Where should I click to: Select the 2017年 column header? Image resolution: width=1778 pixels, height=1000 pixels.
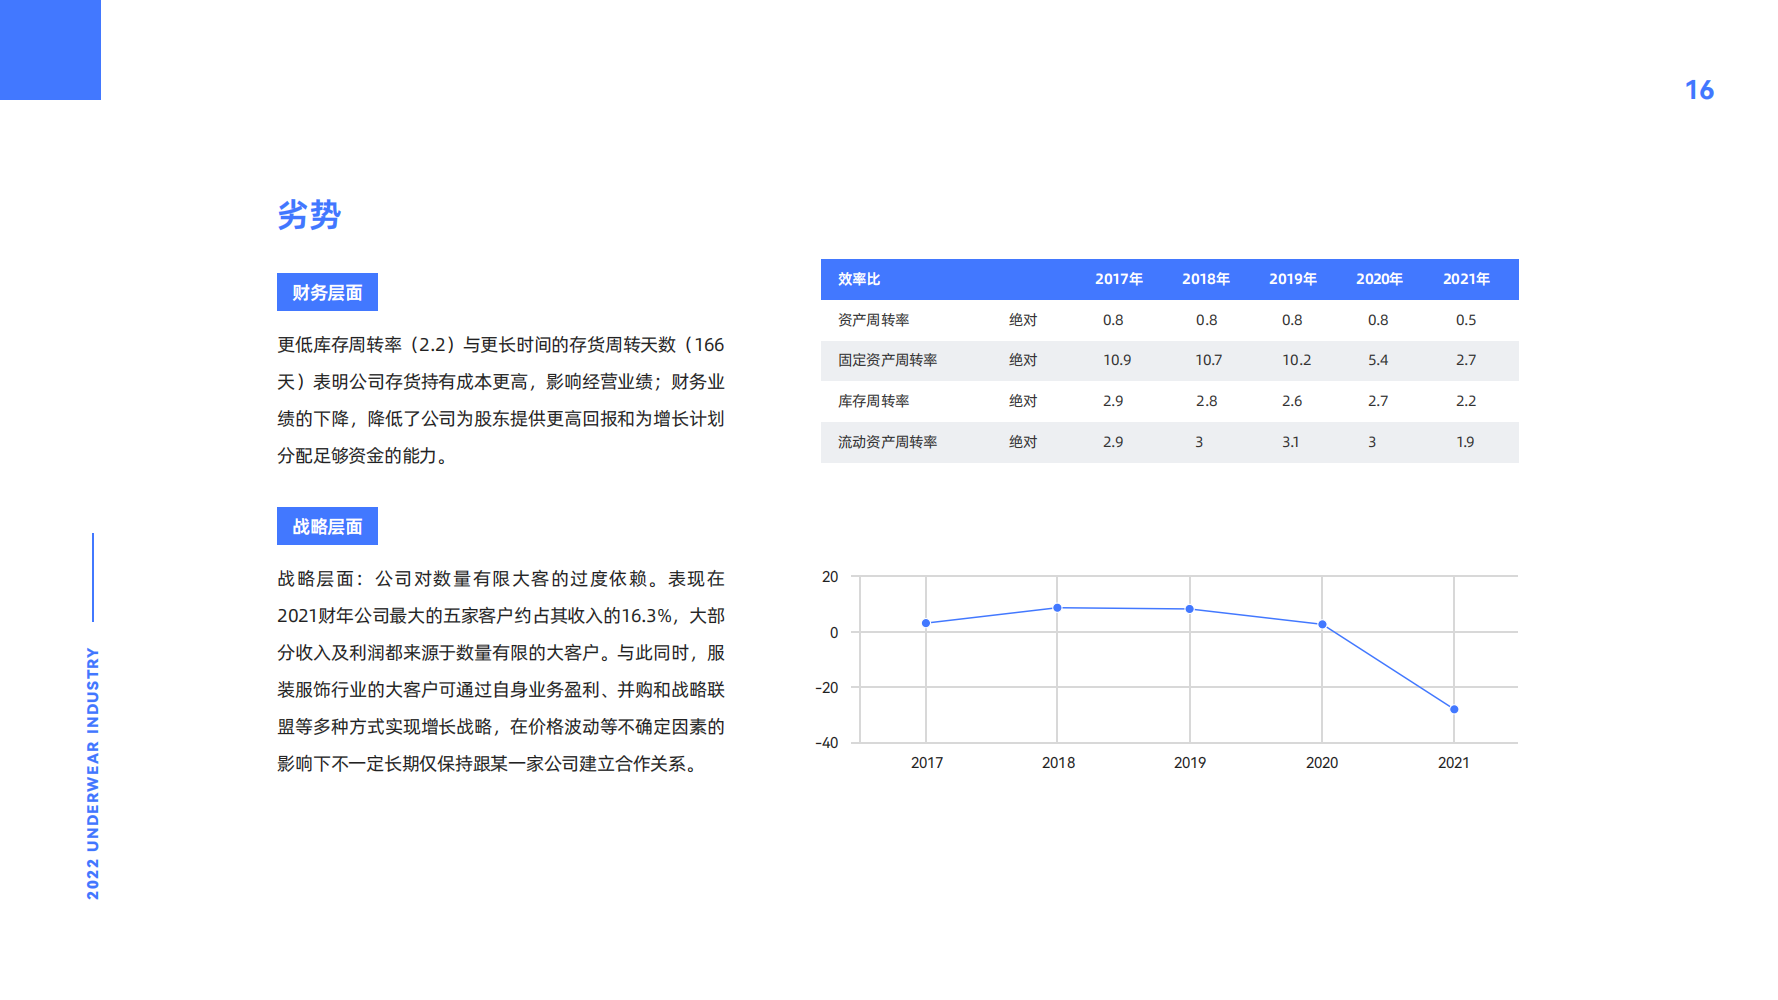pos(1118,279)
